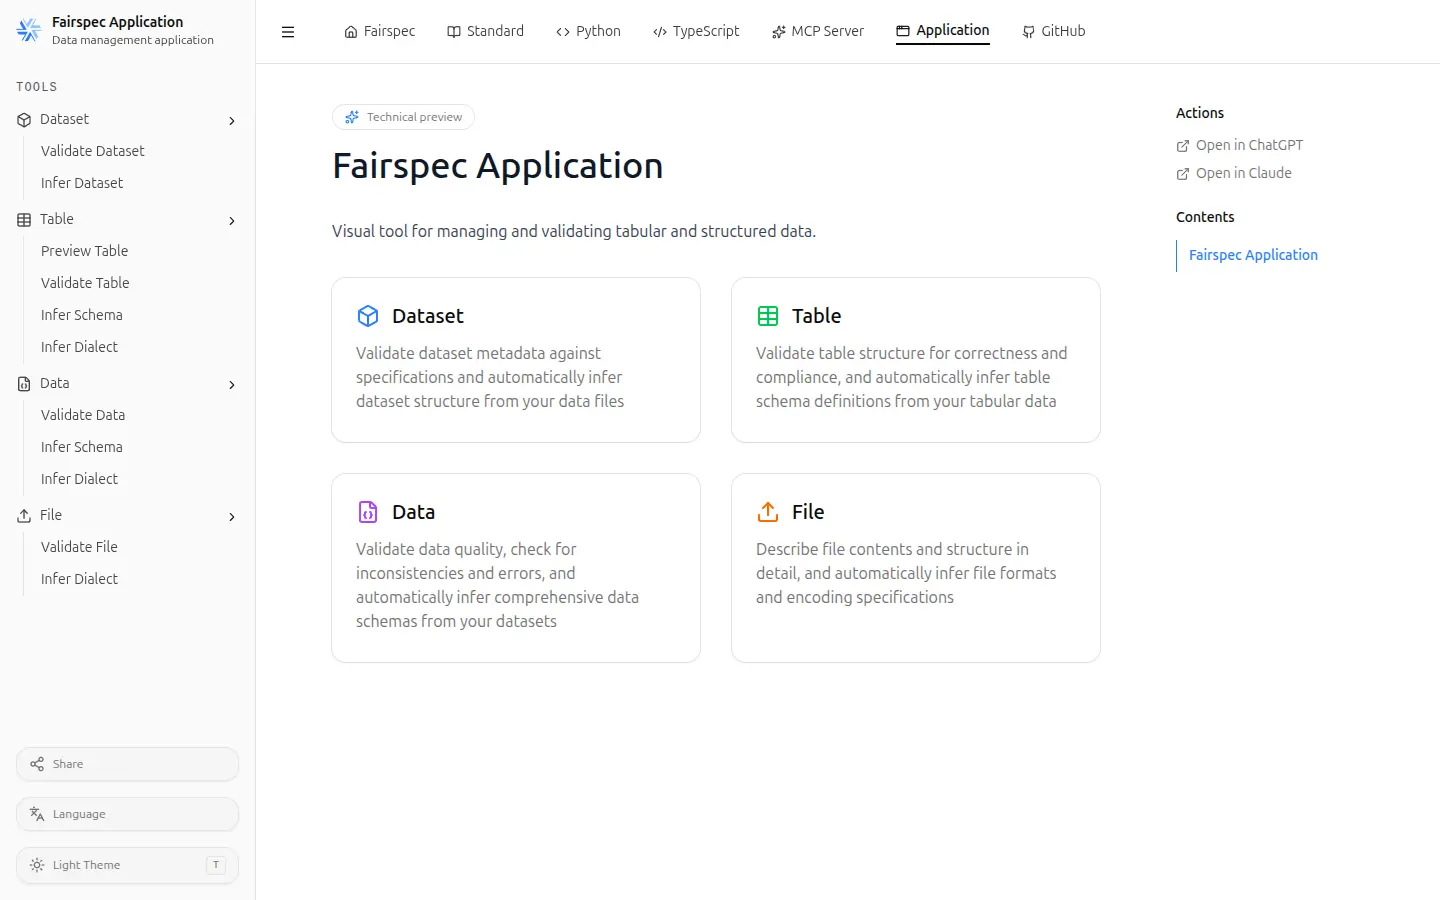The image size is (1440, 900).
Task: Open Infer Schema under Table section
Action: coord(82,315)
